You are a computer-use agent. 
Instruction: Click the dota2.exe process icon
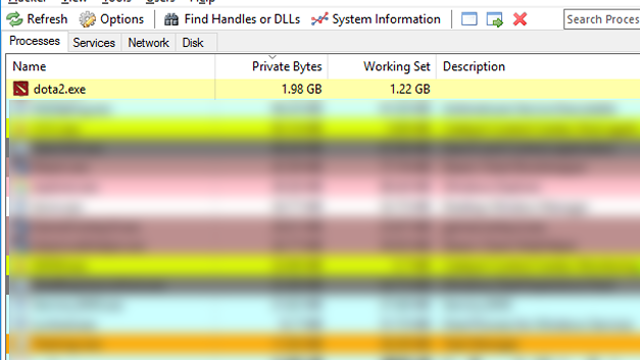20,89
